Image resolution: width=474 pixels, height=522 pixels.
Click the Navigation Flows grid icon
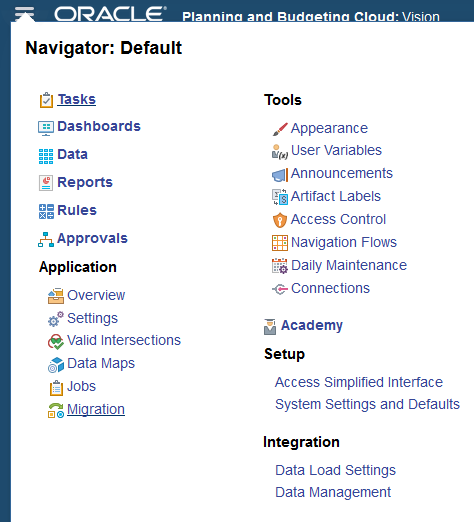tap(280, 243)
